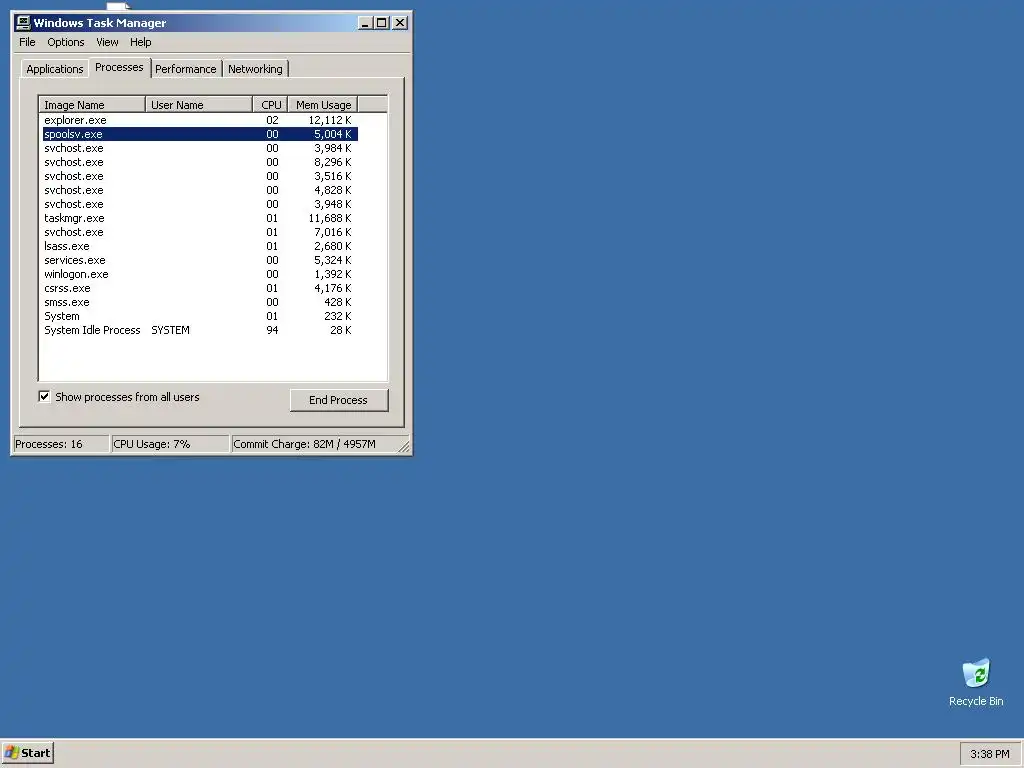Open the Networking tab
This screenshot has width=1024, height=768.
[255, 69]
